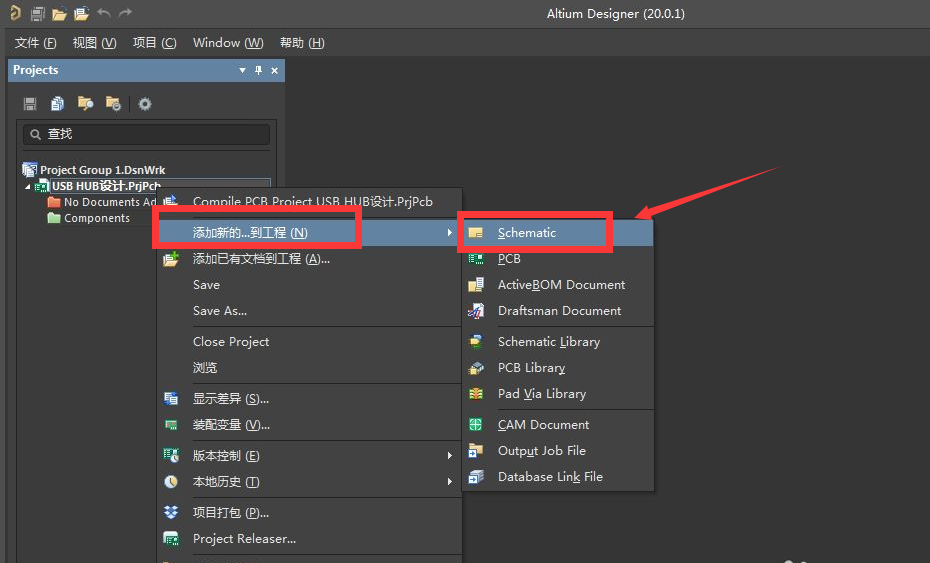
Task: Click the Pad Via Library icon
Action: click(476, 394)
